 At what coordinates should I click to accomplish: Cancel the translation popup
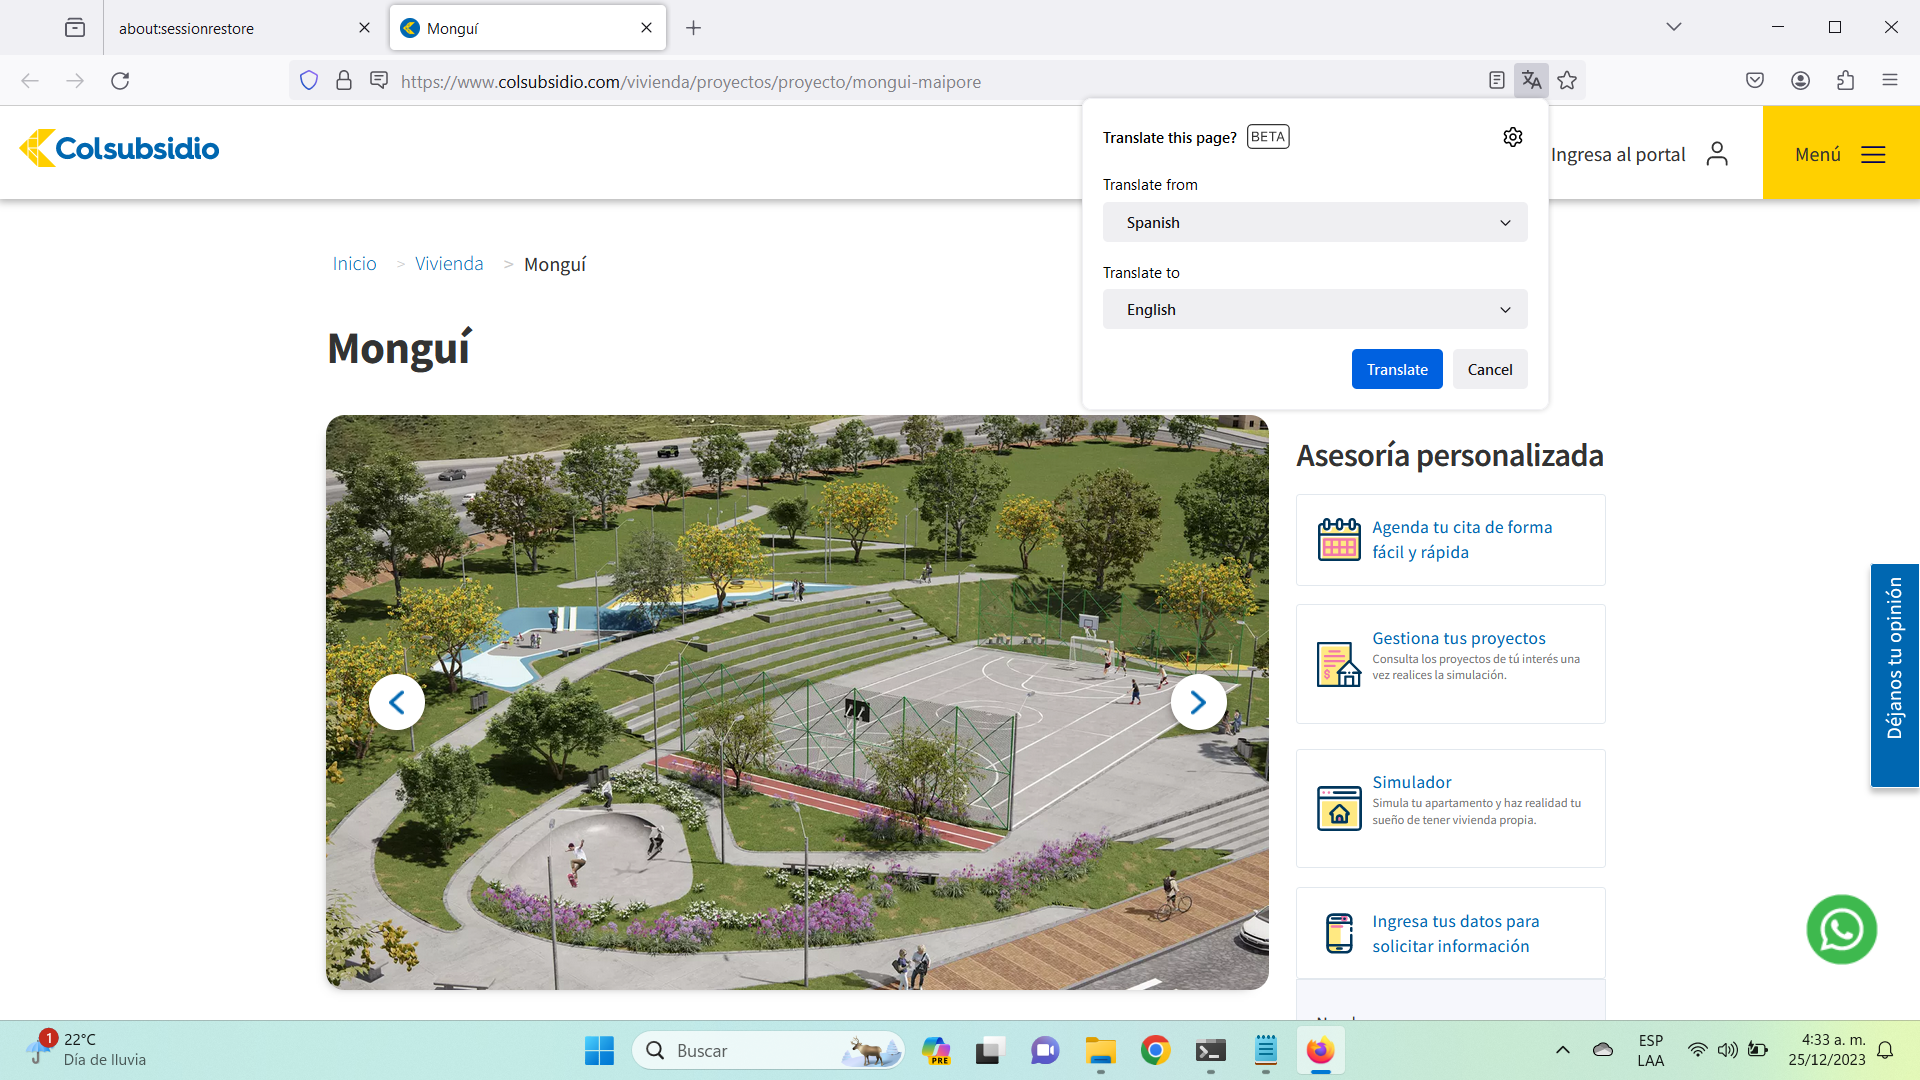pos(1489,369)
